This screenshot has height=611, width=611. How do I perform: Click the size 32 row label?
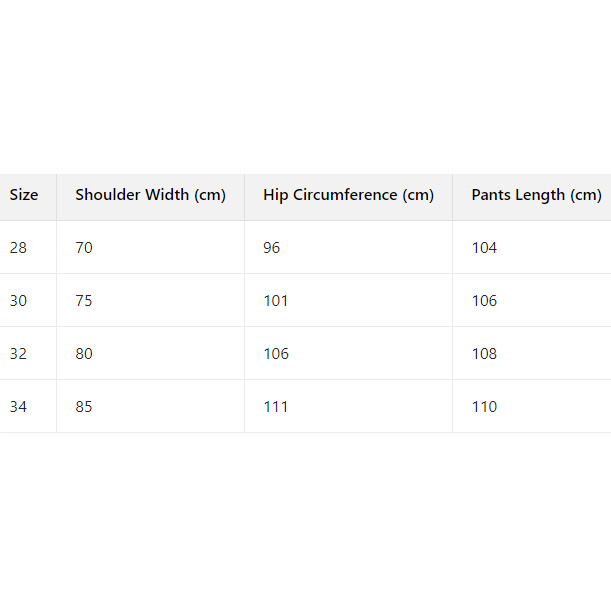19,354
